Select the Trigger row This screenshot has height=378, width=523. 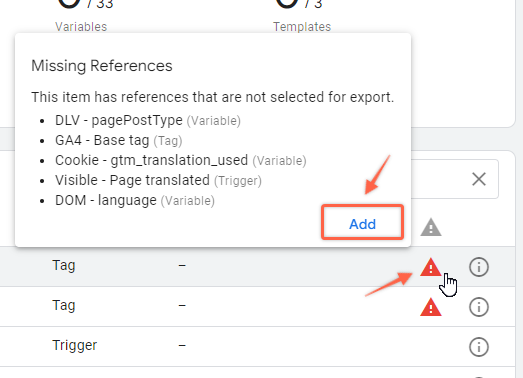click(x=257, y=346)
